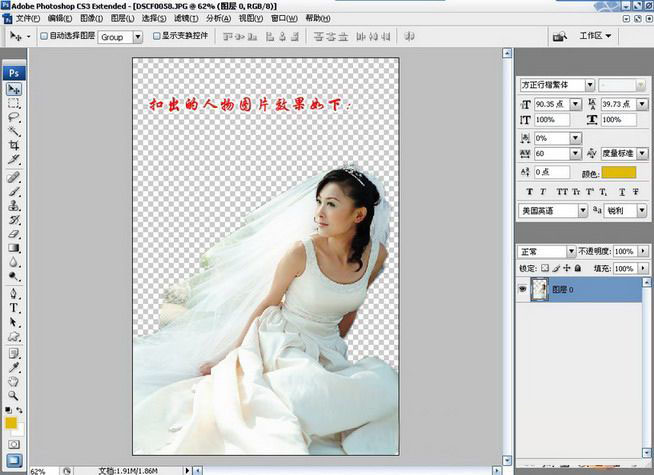Image resolution: width=654 pixels, height=475 pixels.
Task: Open the 图像 menu
Action: (x=89, y=18)
